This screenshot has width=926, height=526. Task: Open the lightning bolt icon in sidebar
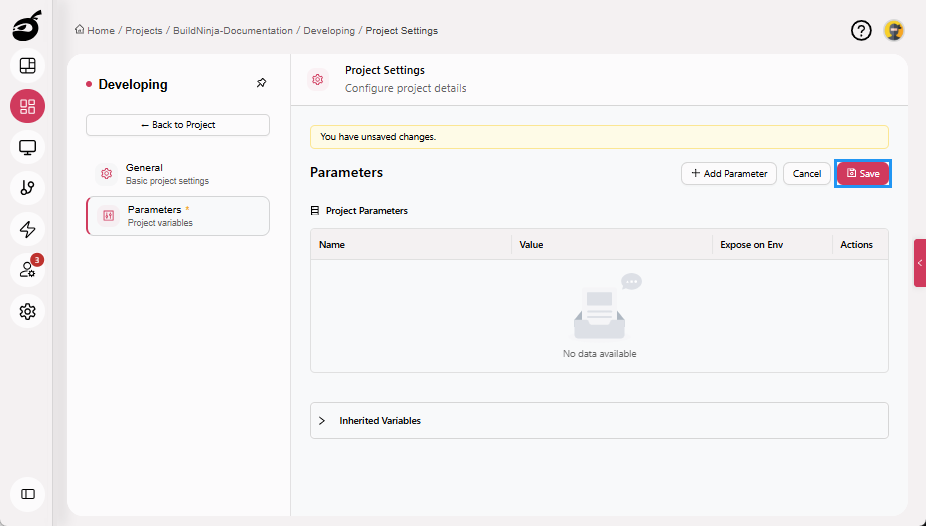[27, 229]
